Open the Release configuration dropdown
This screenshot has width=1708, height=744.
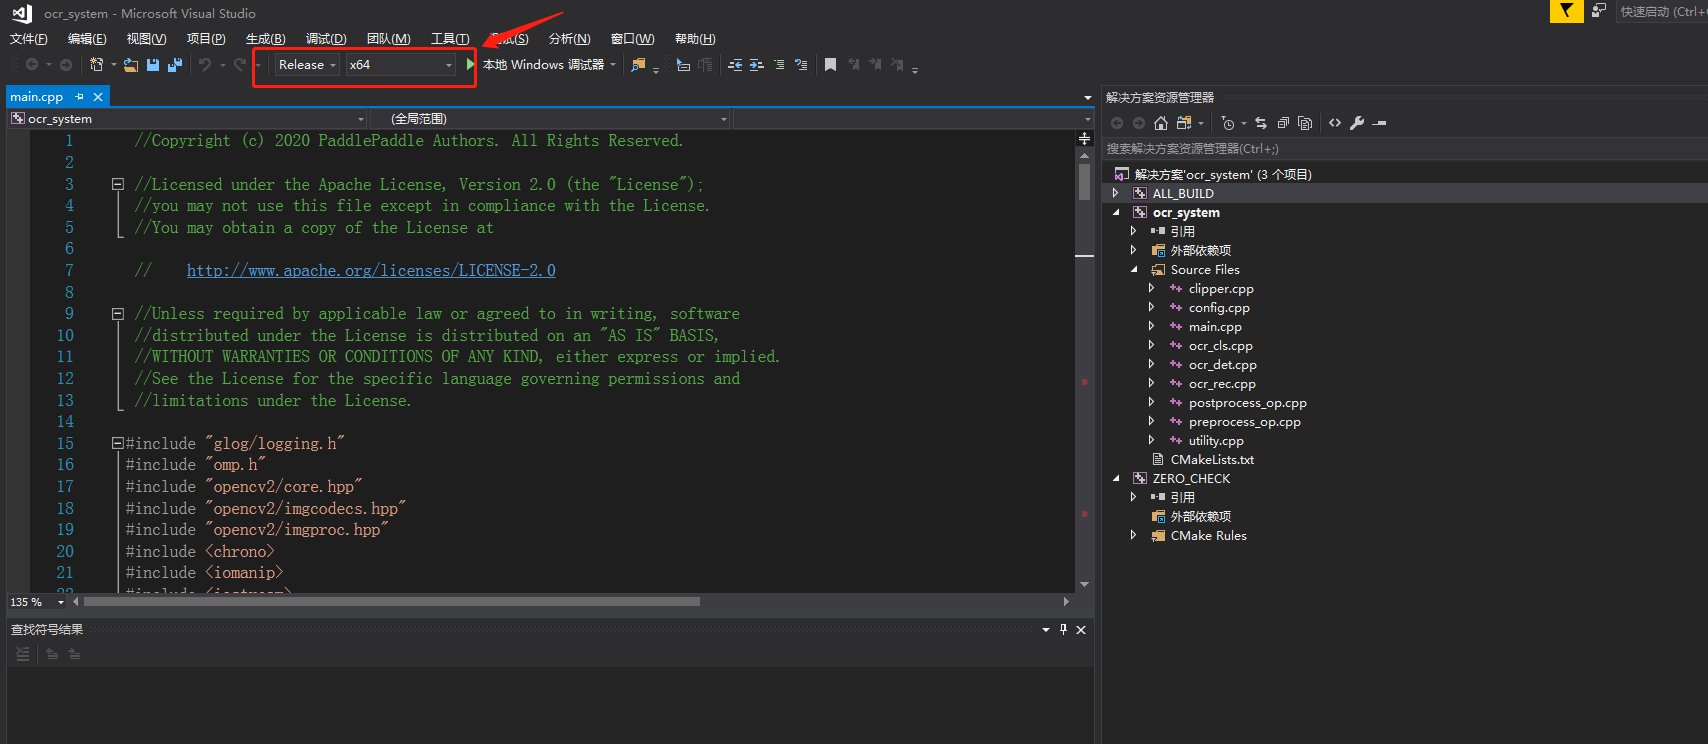[307, 65]
